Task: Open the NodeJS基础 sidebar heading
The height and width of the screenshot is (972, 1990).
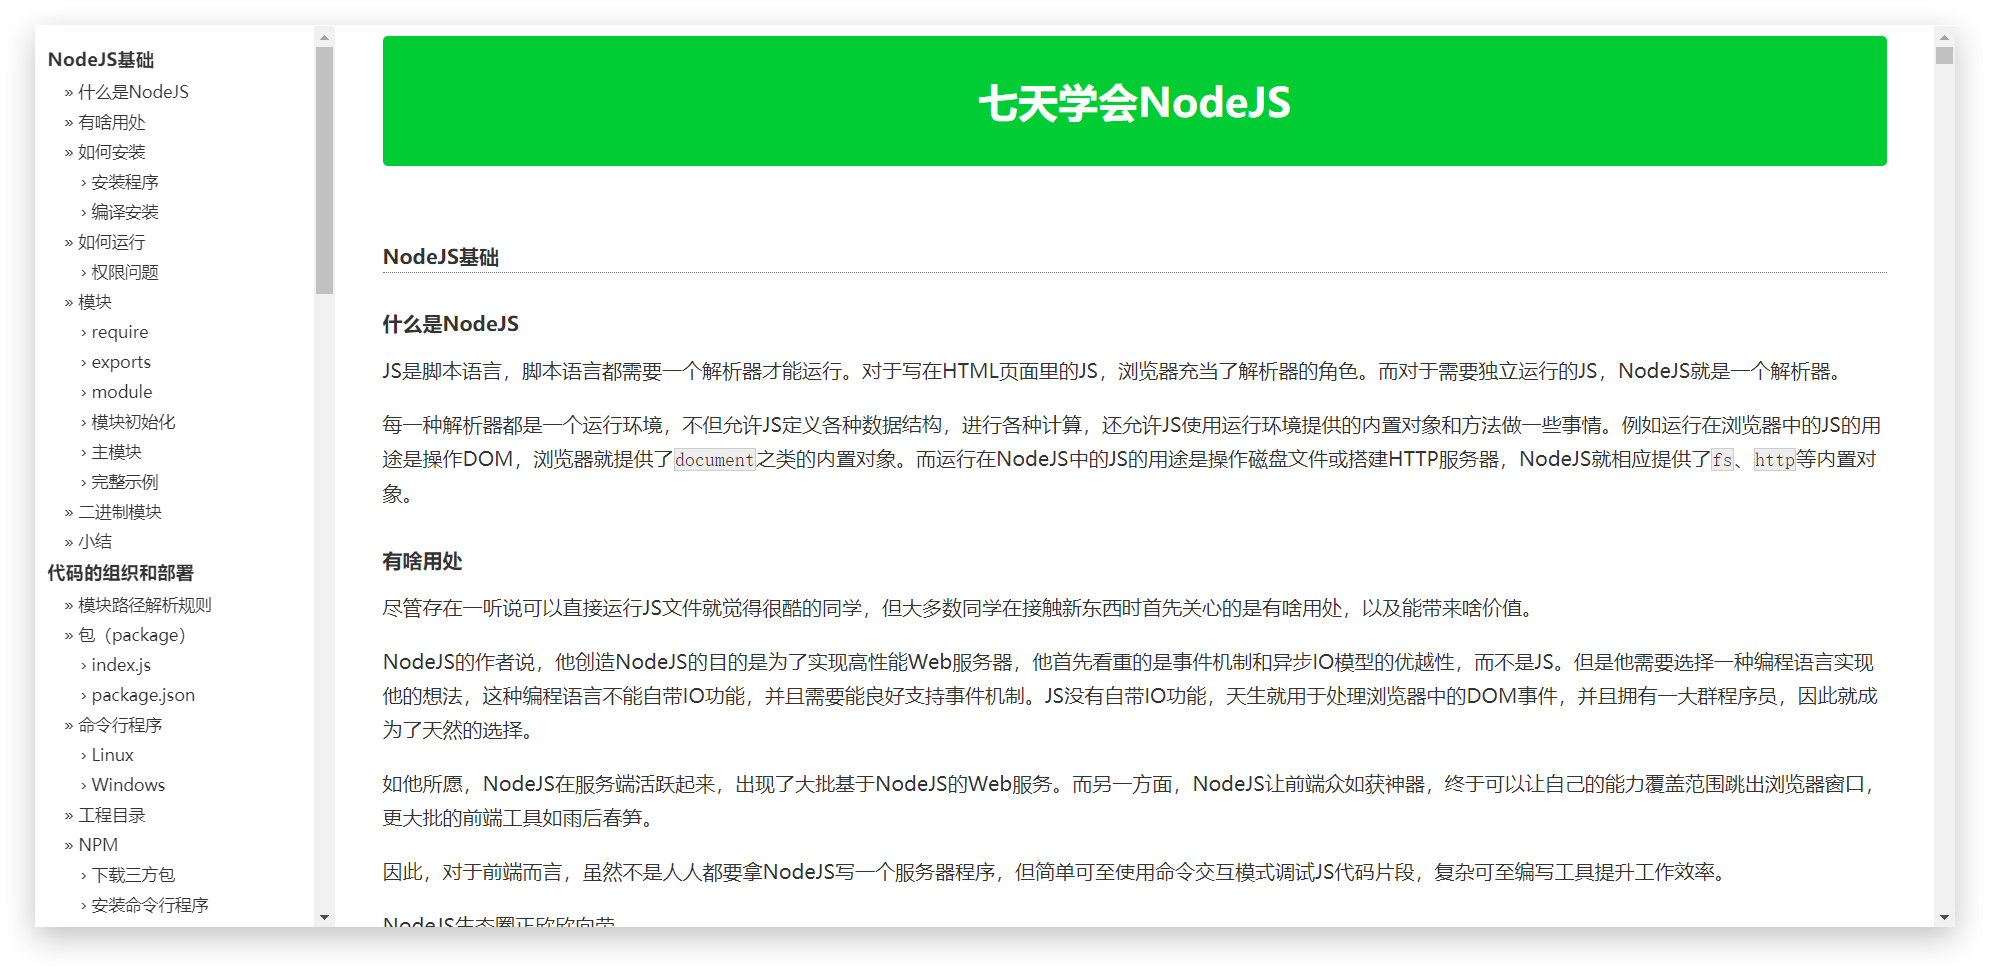Action: [101, 60]
